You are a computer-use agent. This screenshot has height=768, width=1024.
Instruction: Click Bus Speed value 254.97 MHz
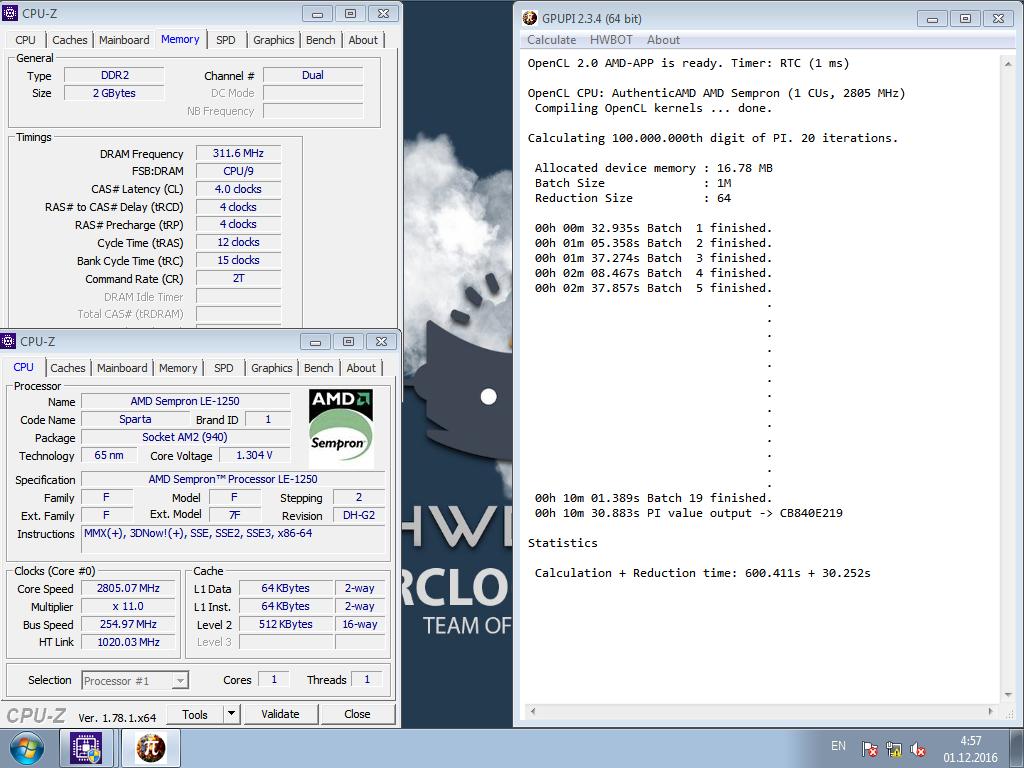(x=129, y=624)
